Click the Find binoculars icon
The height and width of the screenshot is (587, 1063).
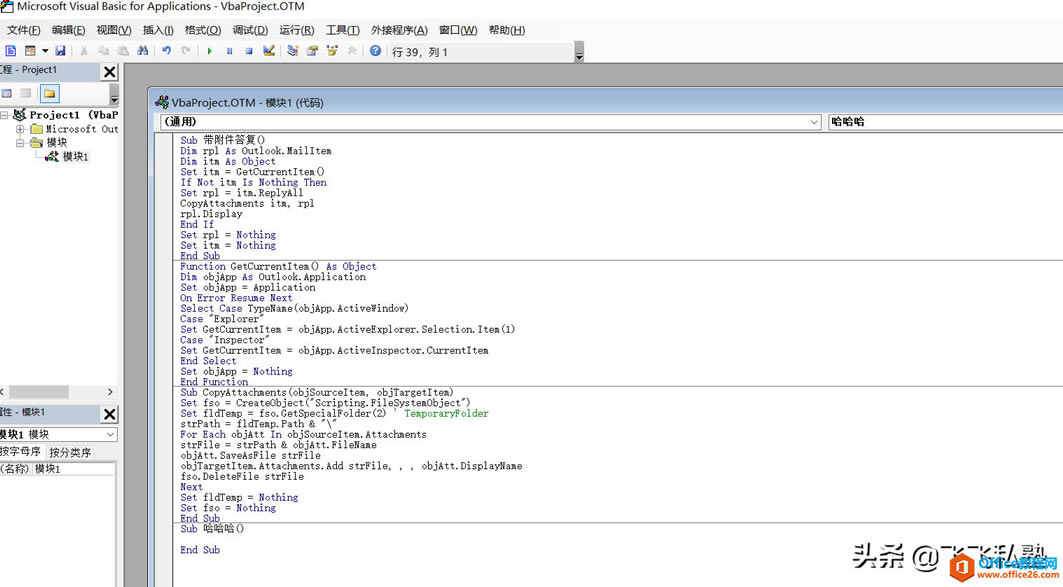pos(143,51)
